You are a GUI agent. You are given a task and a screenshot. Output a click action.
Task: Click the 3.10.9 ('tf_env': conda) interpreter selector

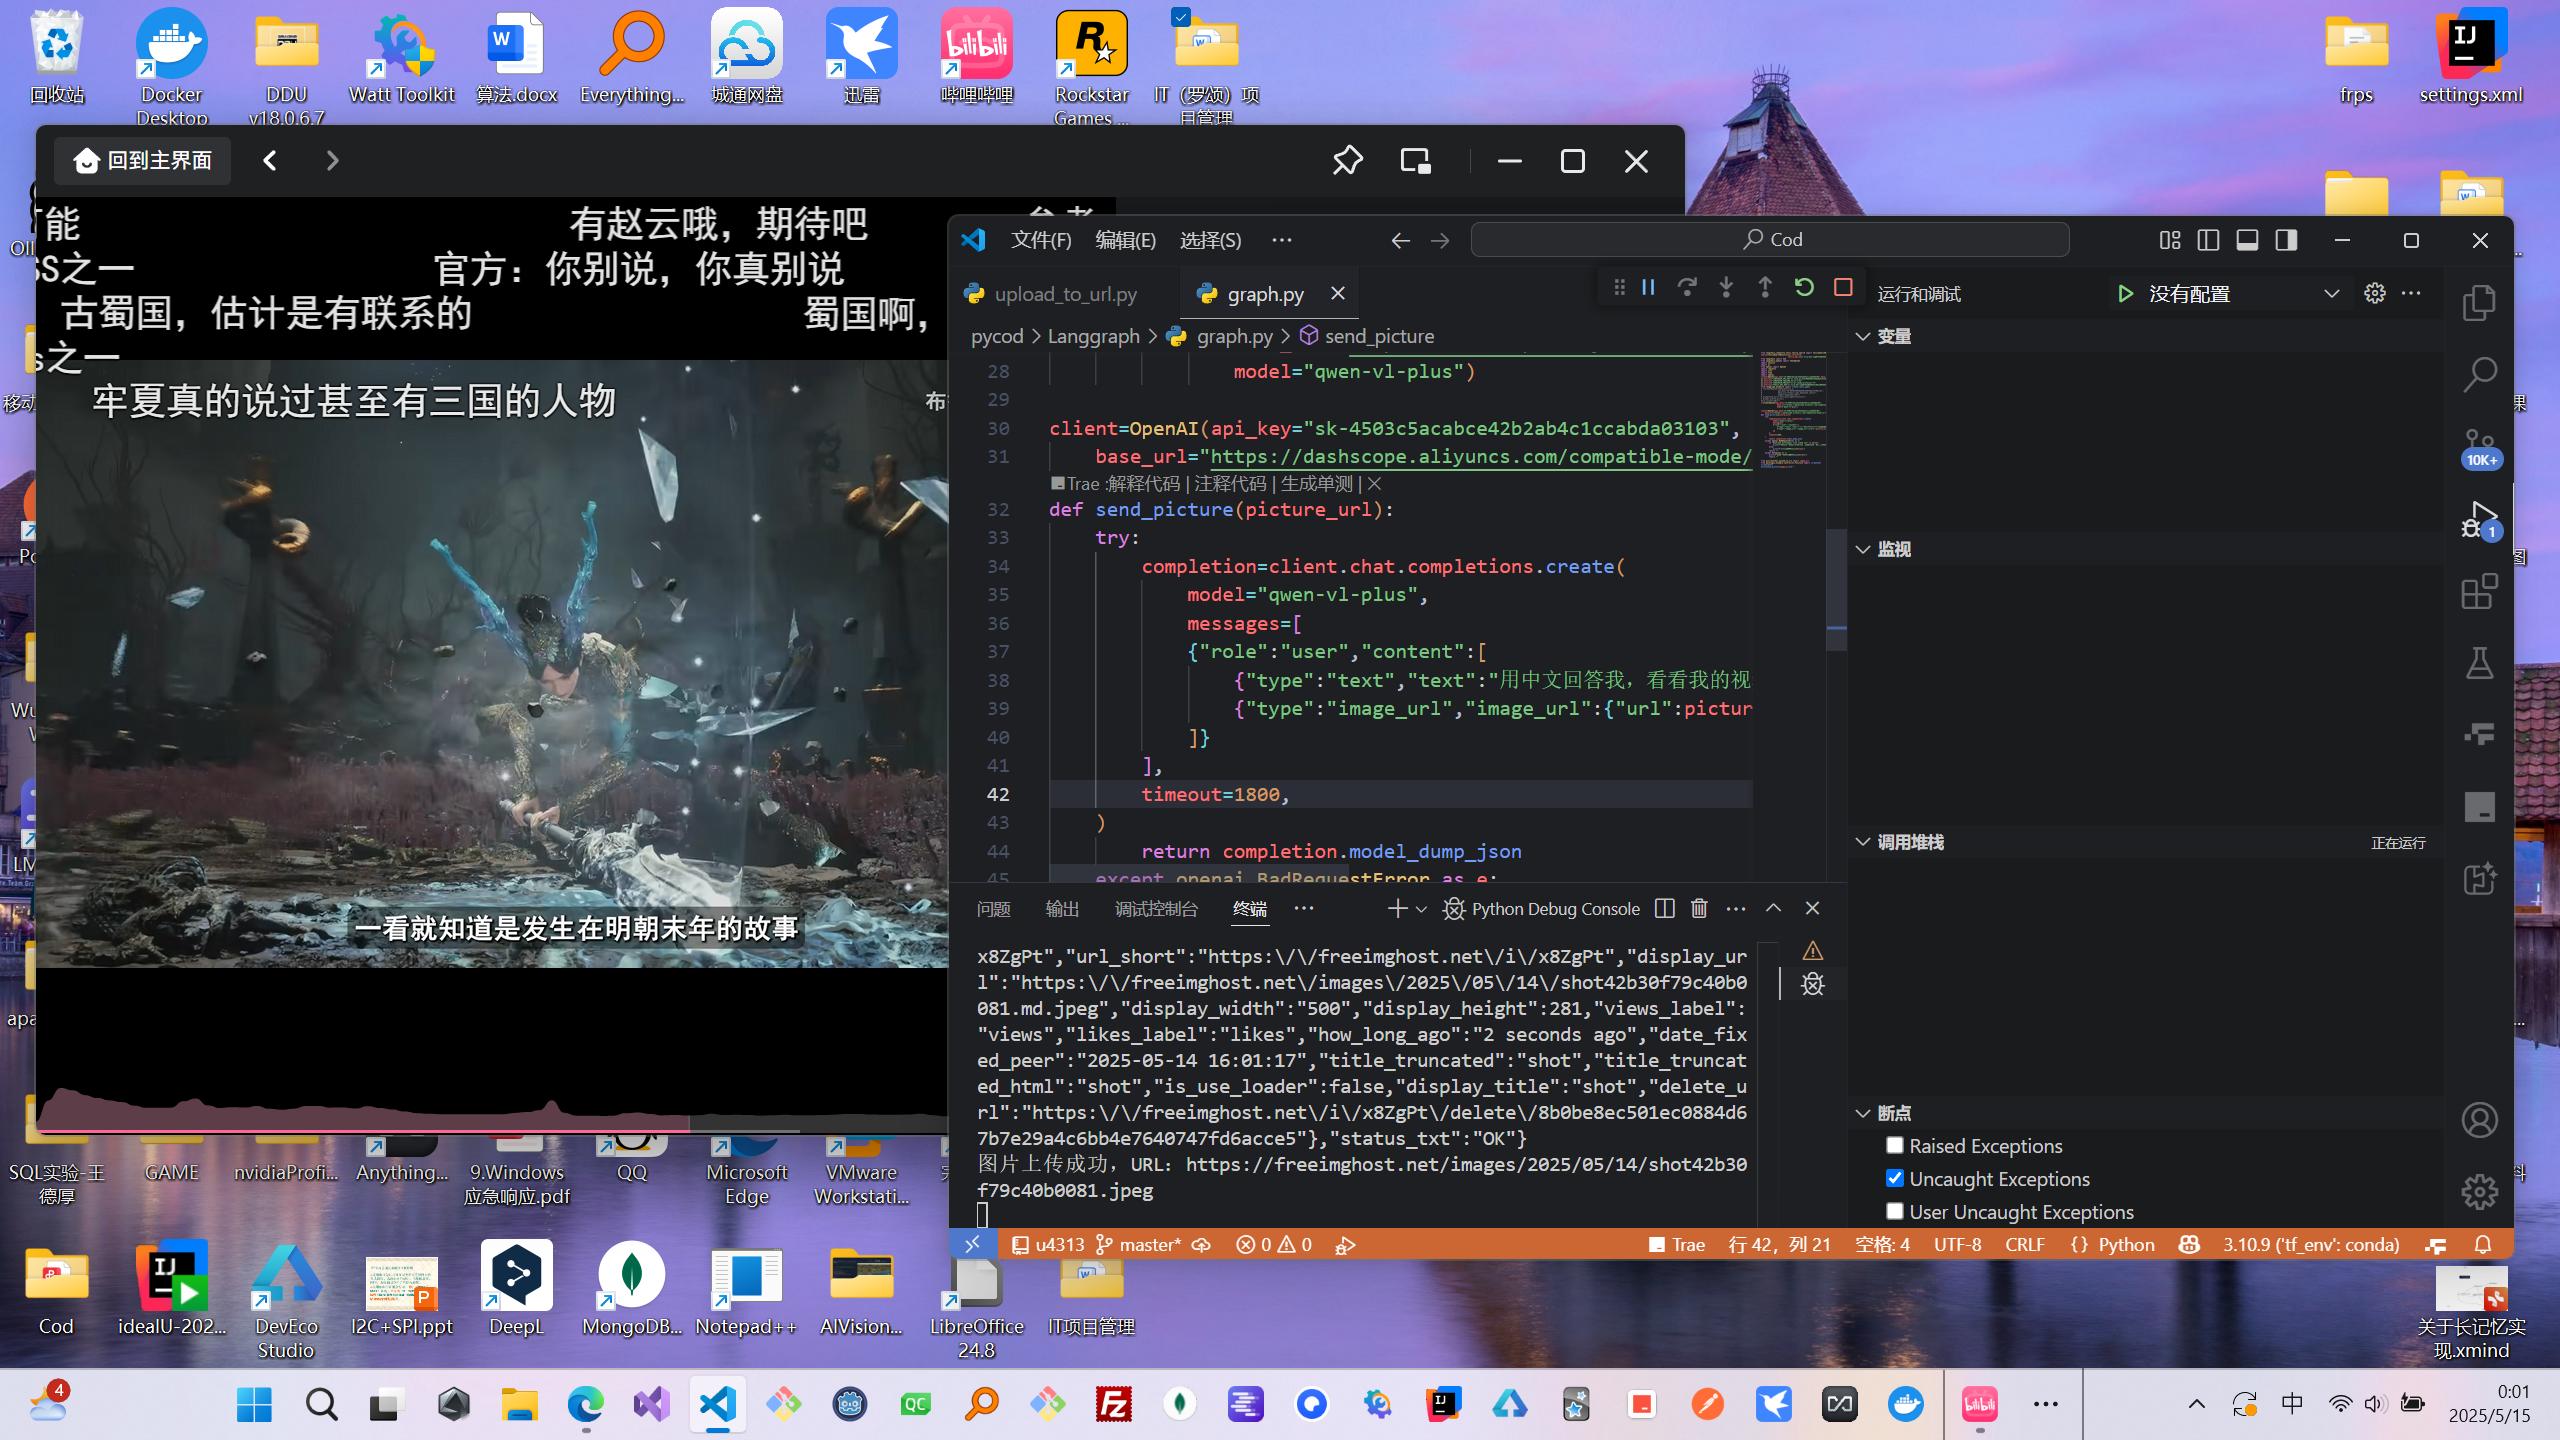tap(2311, 1244)
